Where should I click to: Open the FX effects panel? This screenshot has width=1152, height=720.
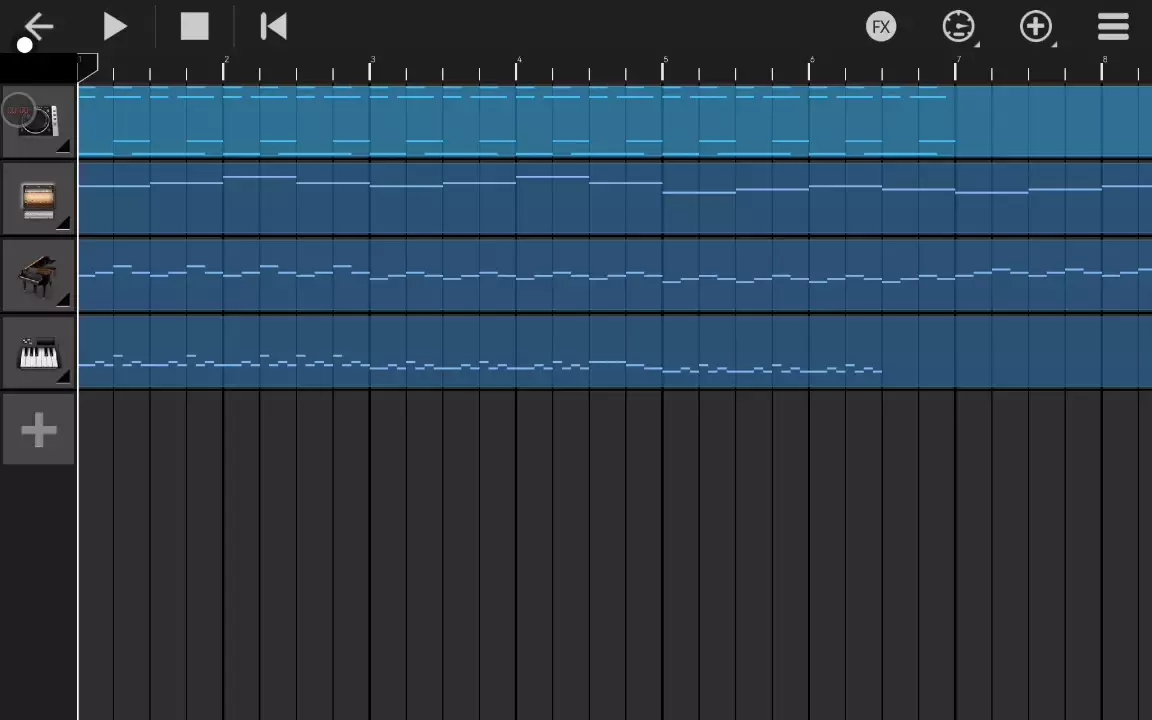tap(880, 27)
